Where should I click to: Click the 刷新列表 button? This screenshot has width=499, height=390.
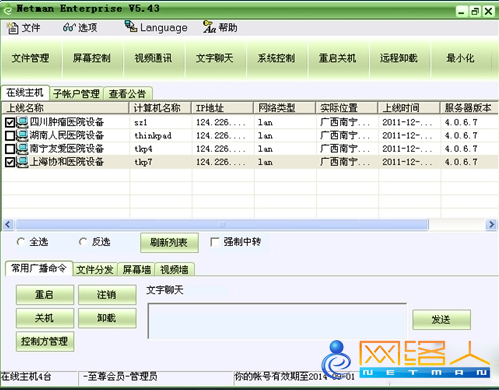pyautogui.click(x=169, y=242)
